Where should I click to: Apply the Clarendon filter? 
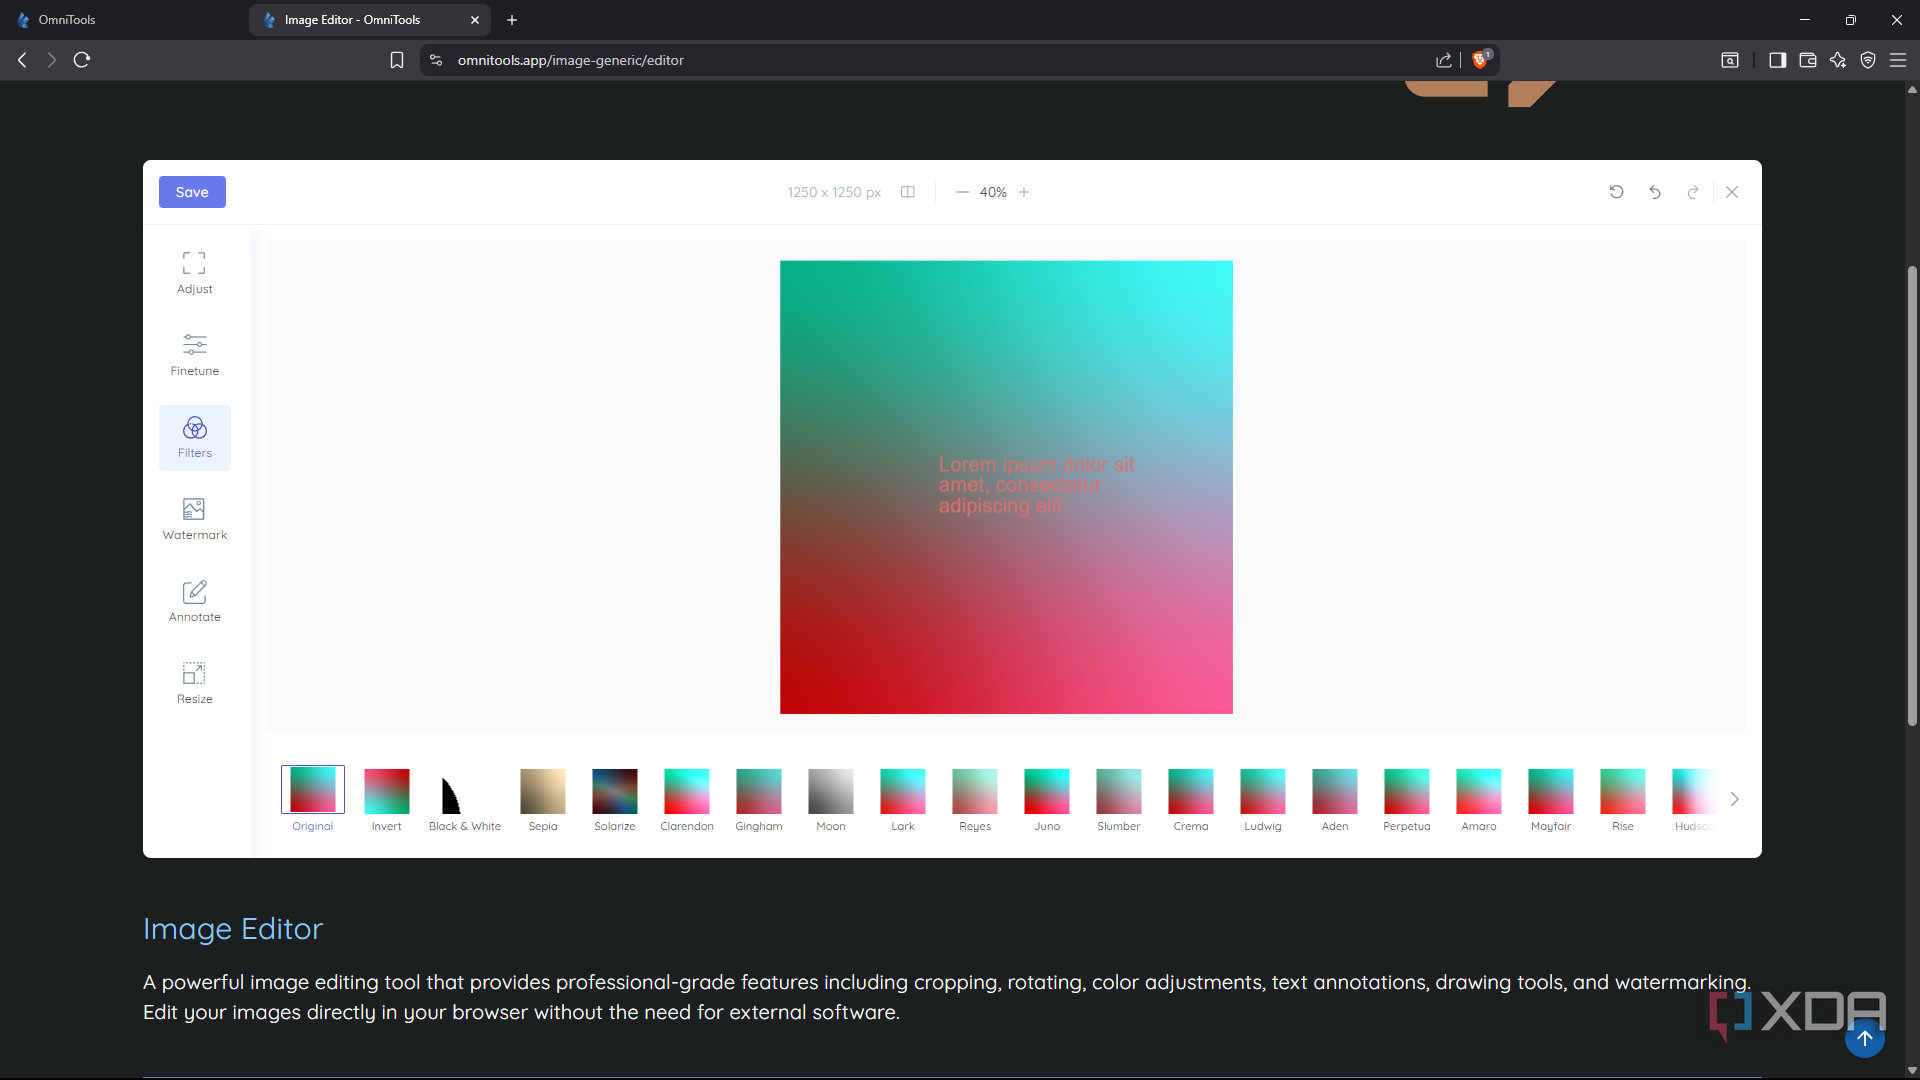[687, 799]
